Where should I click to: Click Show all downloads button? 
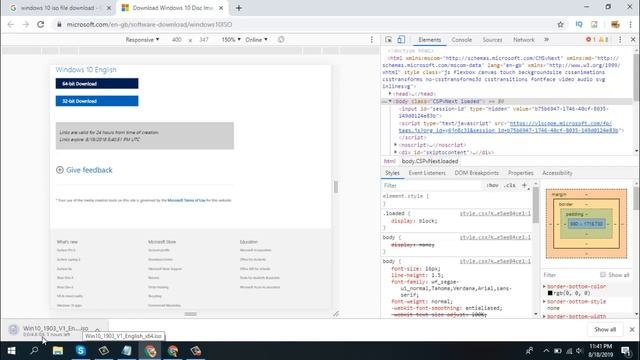[605, 329]
